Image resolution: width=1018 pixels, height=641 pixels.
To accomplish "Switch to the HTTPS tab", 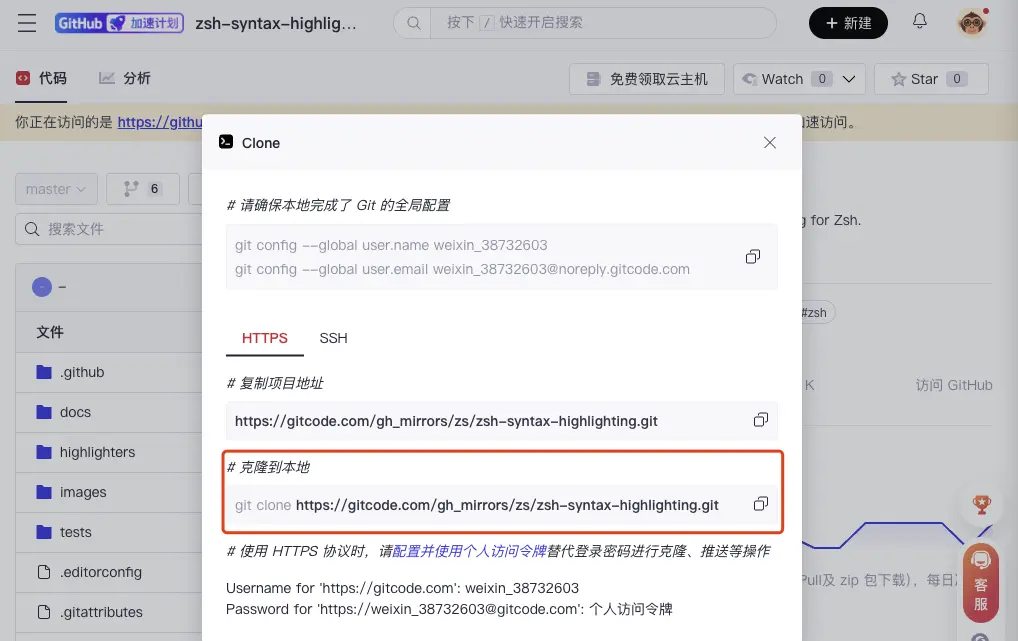I will point(265,338).
